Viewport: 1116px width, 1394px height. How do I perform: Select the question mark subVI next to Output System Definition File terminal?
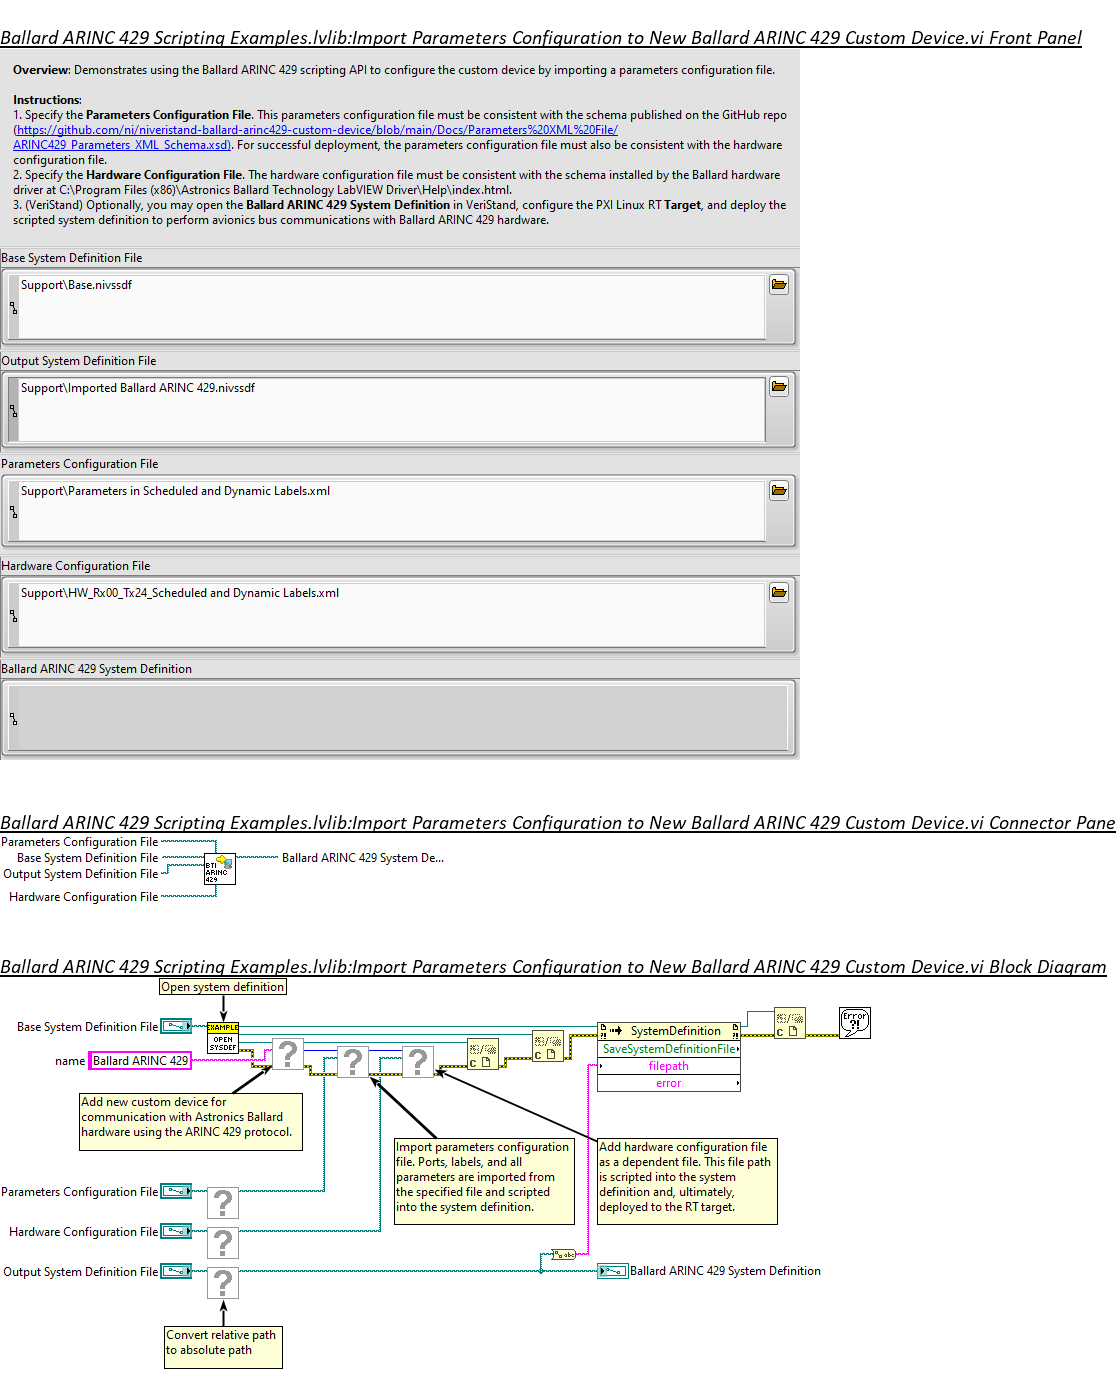tap(223, 1283)
